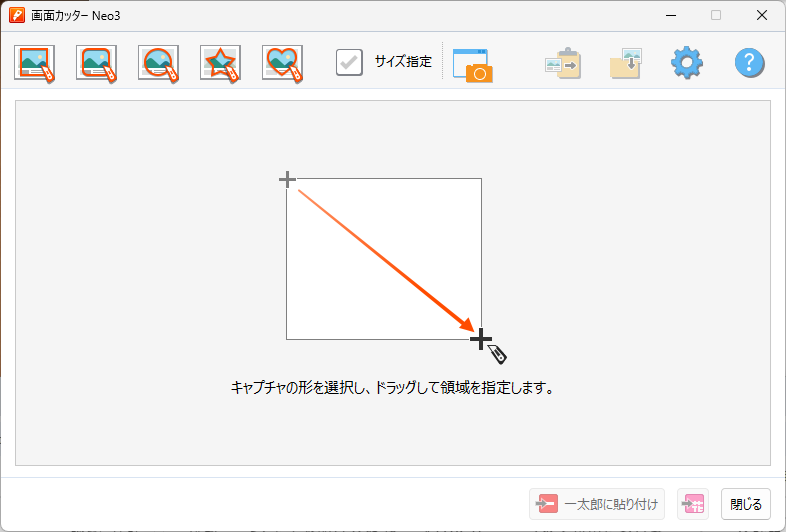
Task: Select the heart-shaped capture tool
Action: (282, 63)
